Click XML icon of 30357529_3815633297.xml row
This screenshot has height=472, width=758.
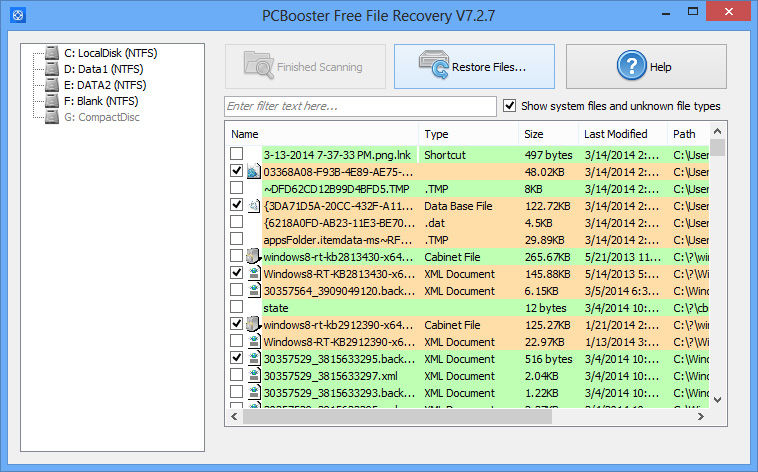coord(254,376)
